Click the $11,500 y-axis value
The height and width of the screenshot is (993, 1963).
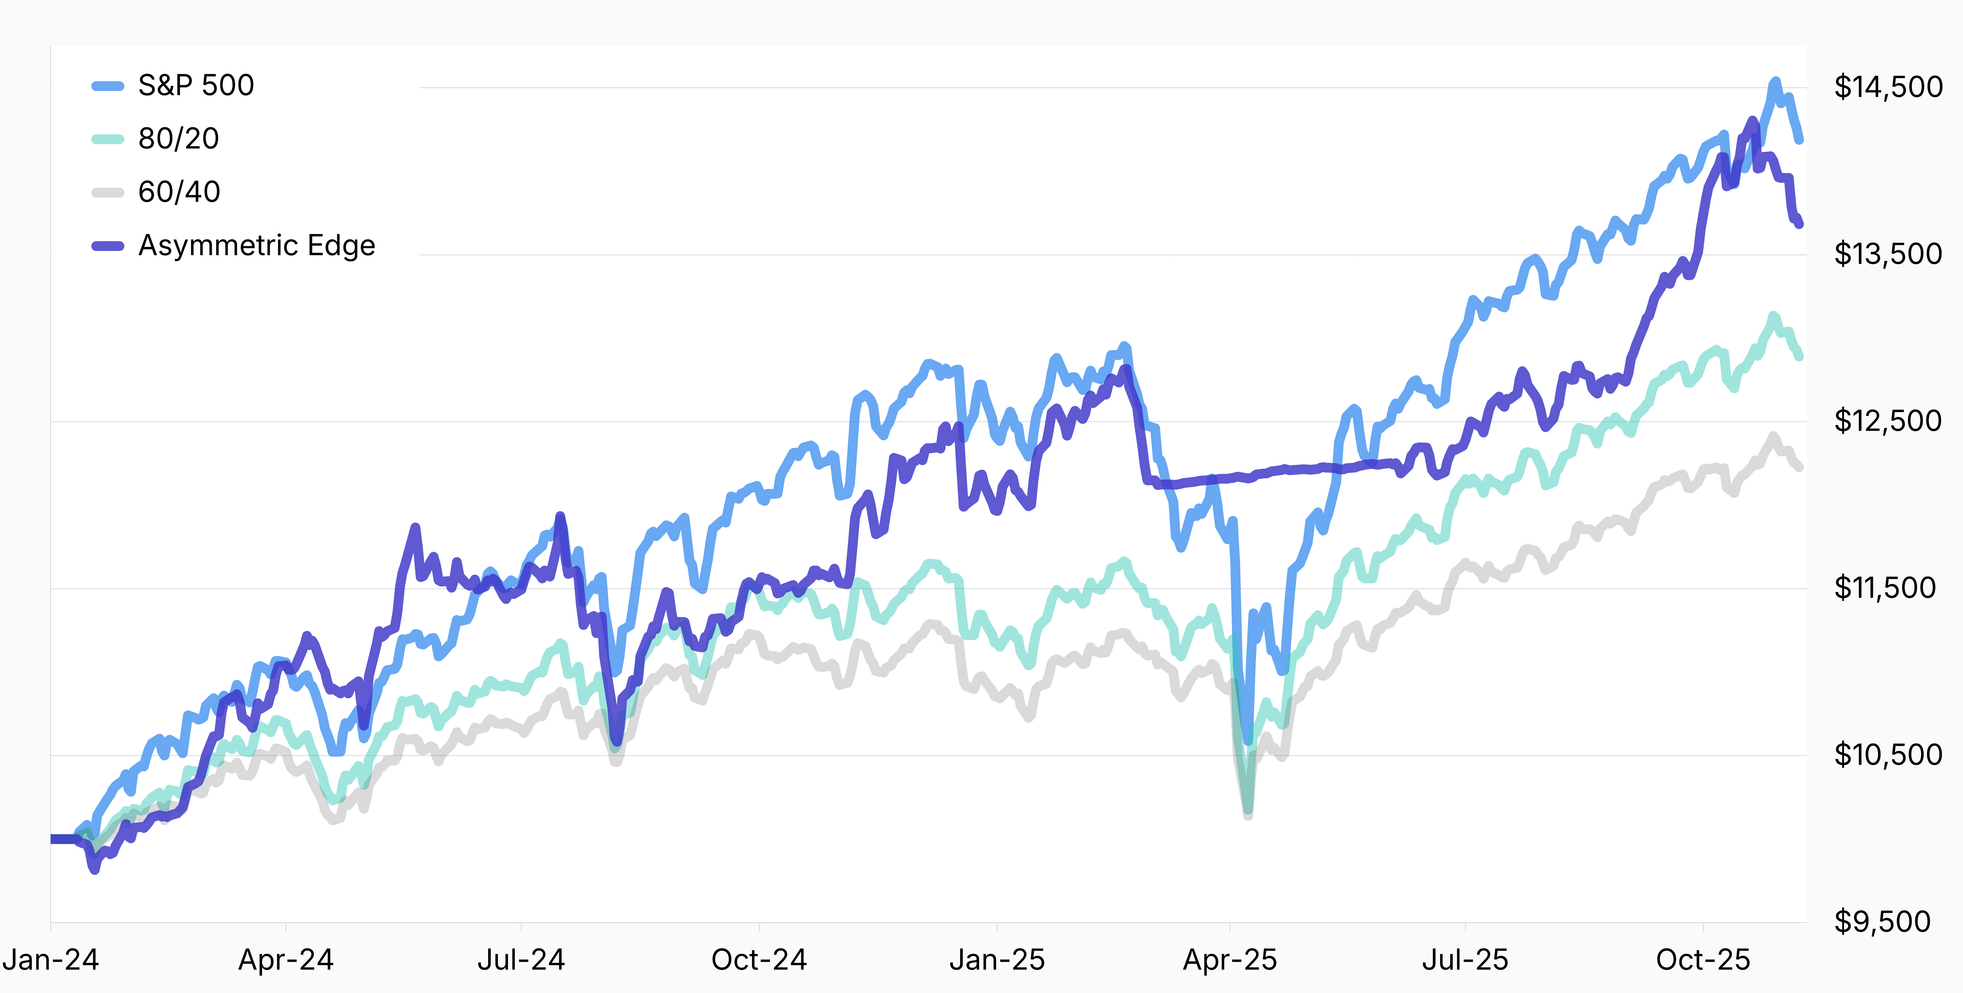[1885, 588]
